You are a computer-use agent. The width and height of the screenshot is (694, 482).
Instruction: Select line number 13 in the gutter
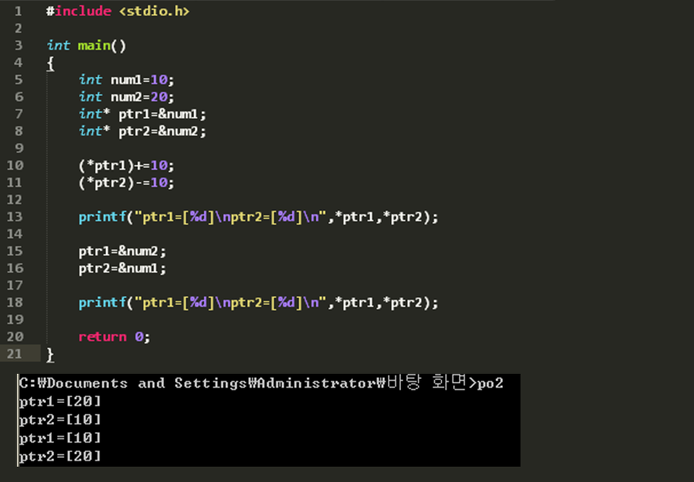point(14,217)
